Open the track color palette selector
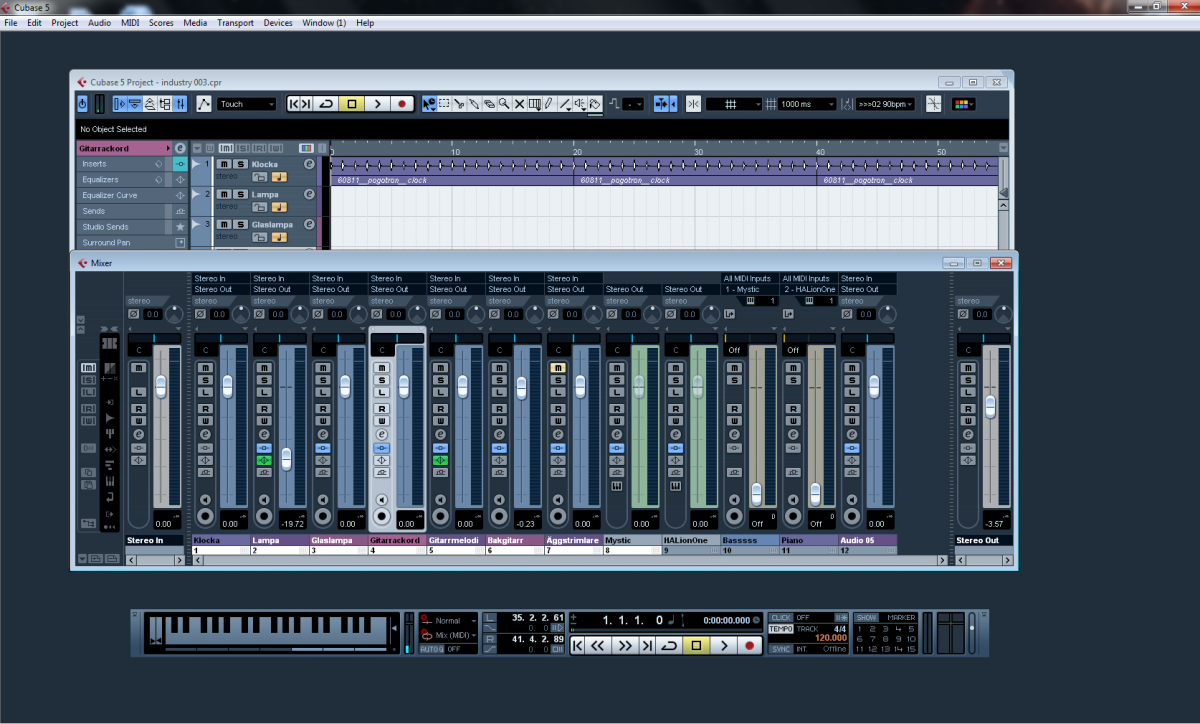The width and height of the screenshot is (1200, 724). [964, 104]
